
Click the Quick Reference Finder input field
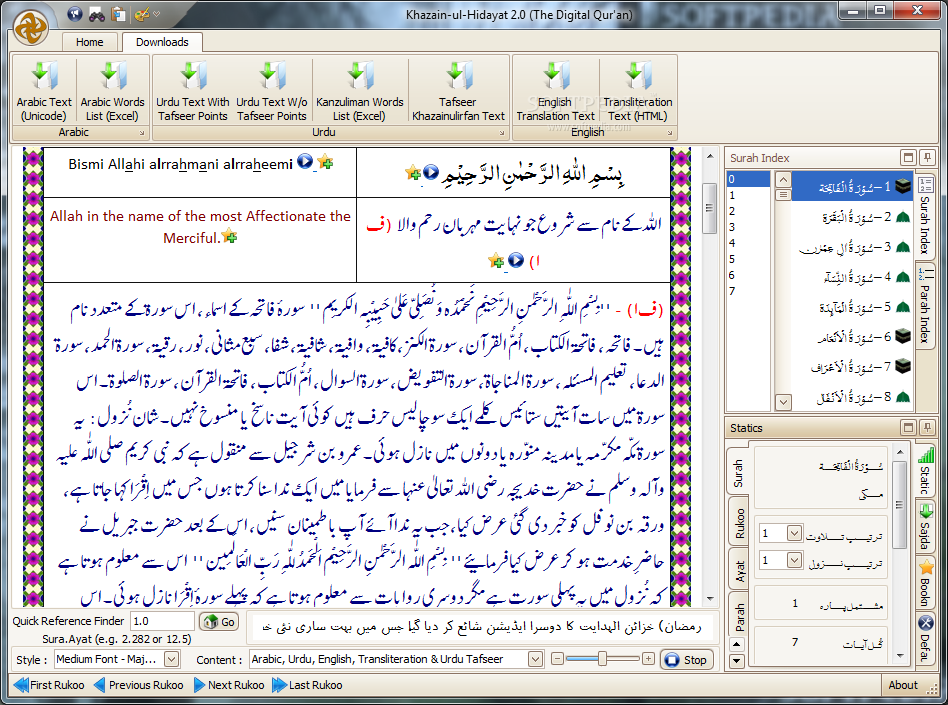162,621
